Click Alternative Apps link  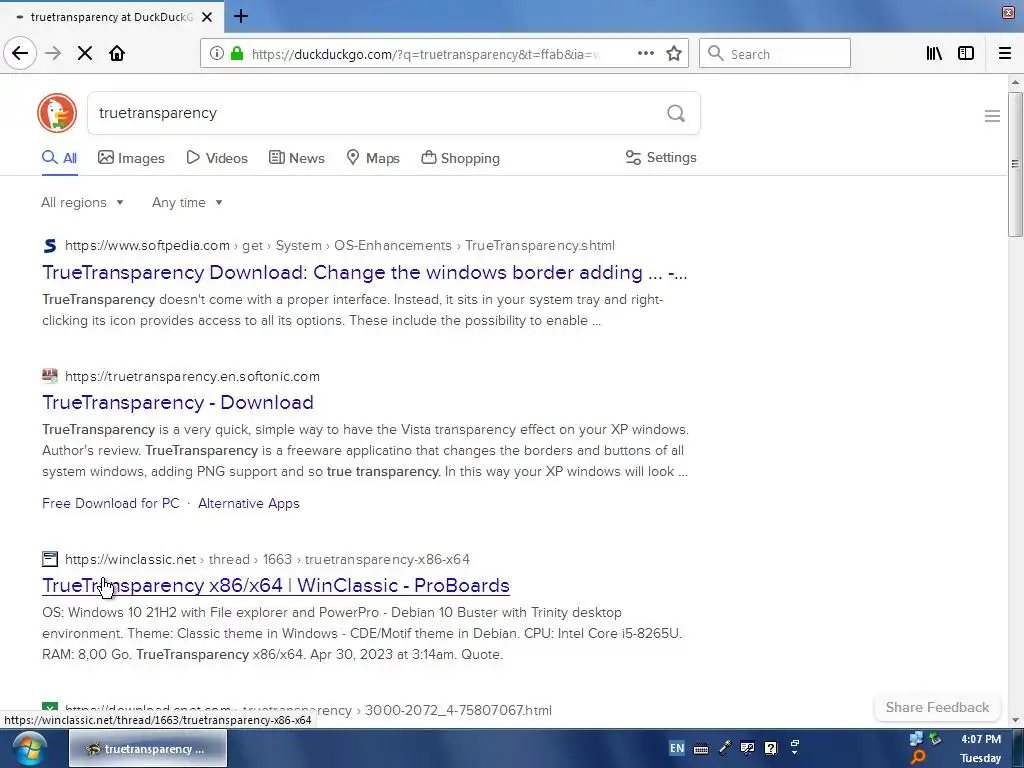tap(249, 504)
